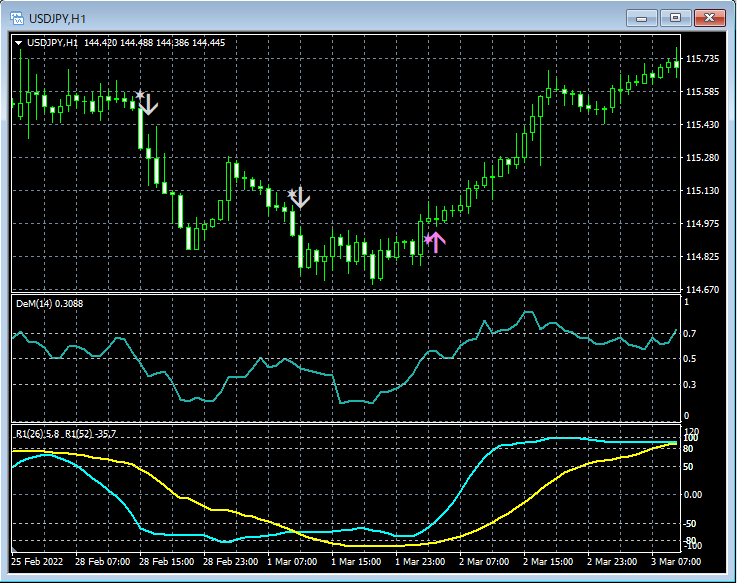This screenshot has height=583, width=738.
Task: Click the chart icon in the title bar
Action: [x=16, y=18]
